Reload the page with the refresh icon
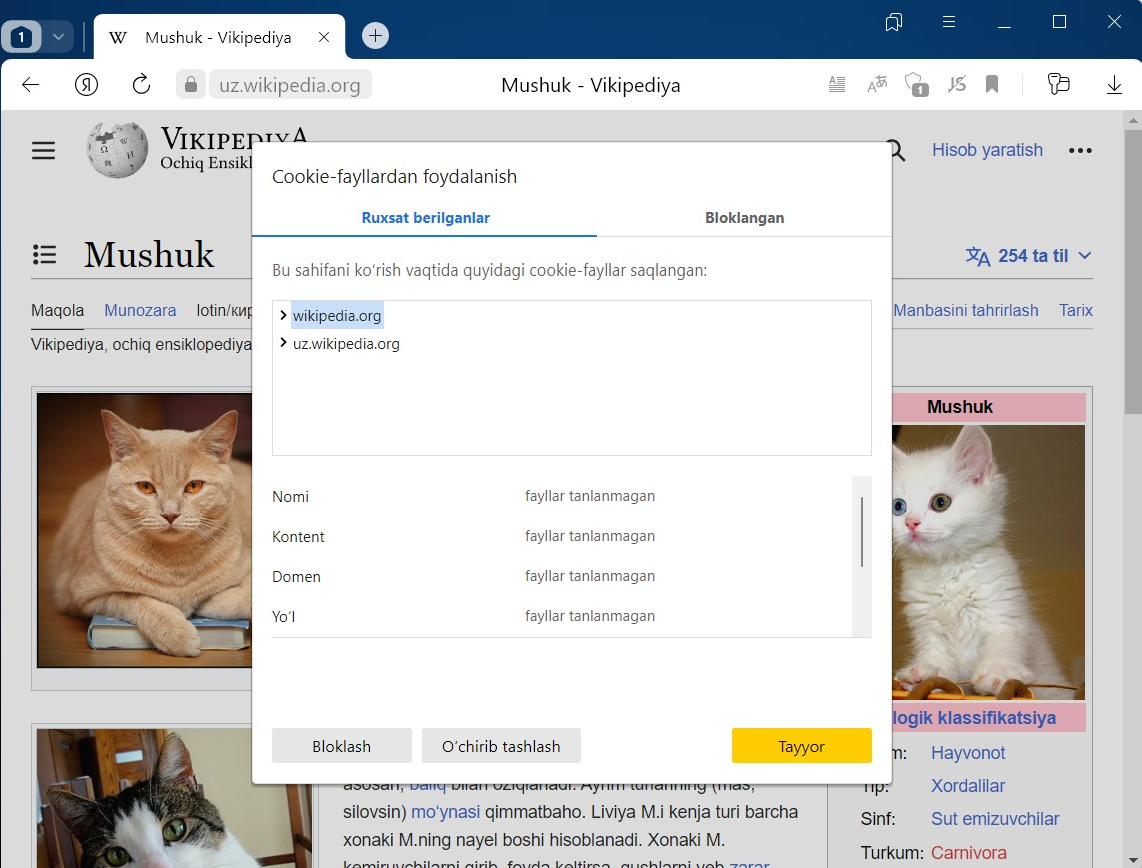 pyautogui.click(x=141, y=85)
